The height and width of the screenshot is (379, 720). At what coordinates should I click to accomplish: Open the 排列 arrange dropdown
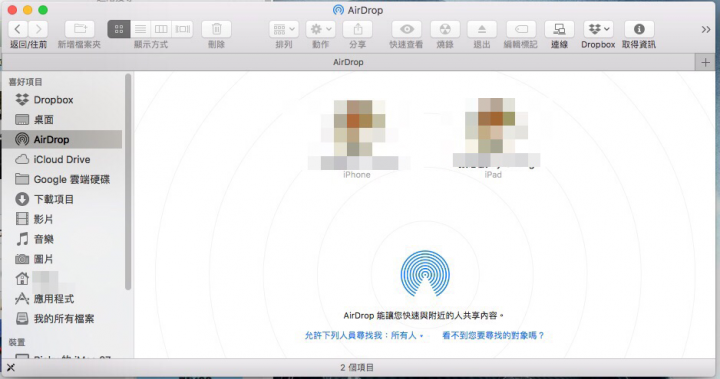coord(284,29)
